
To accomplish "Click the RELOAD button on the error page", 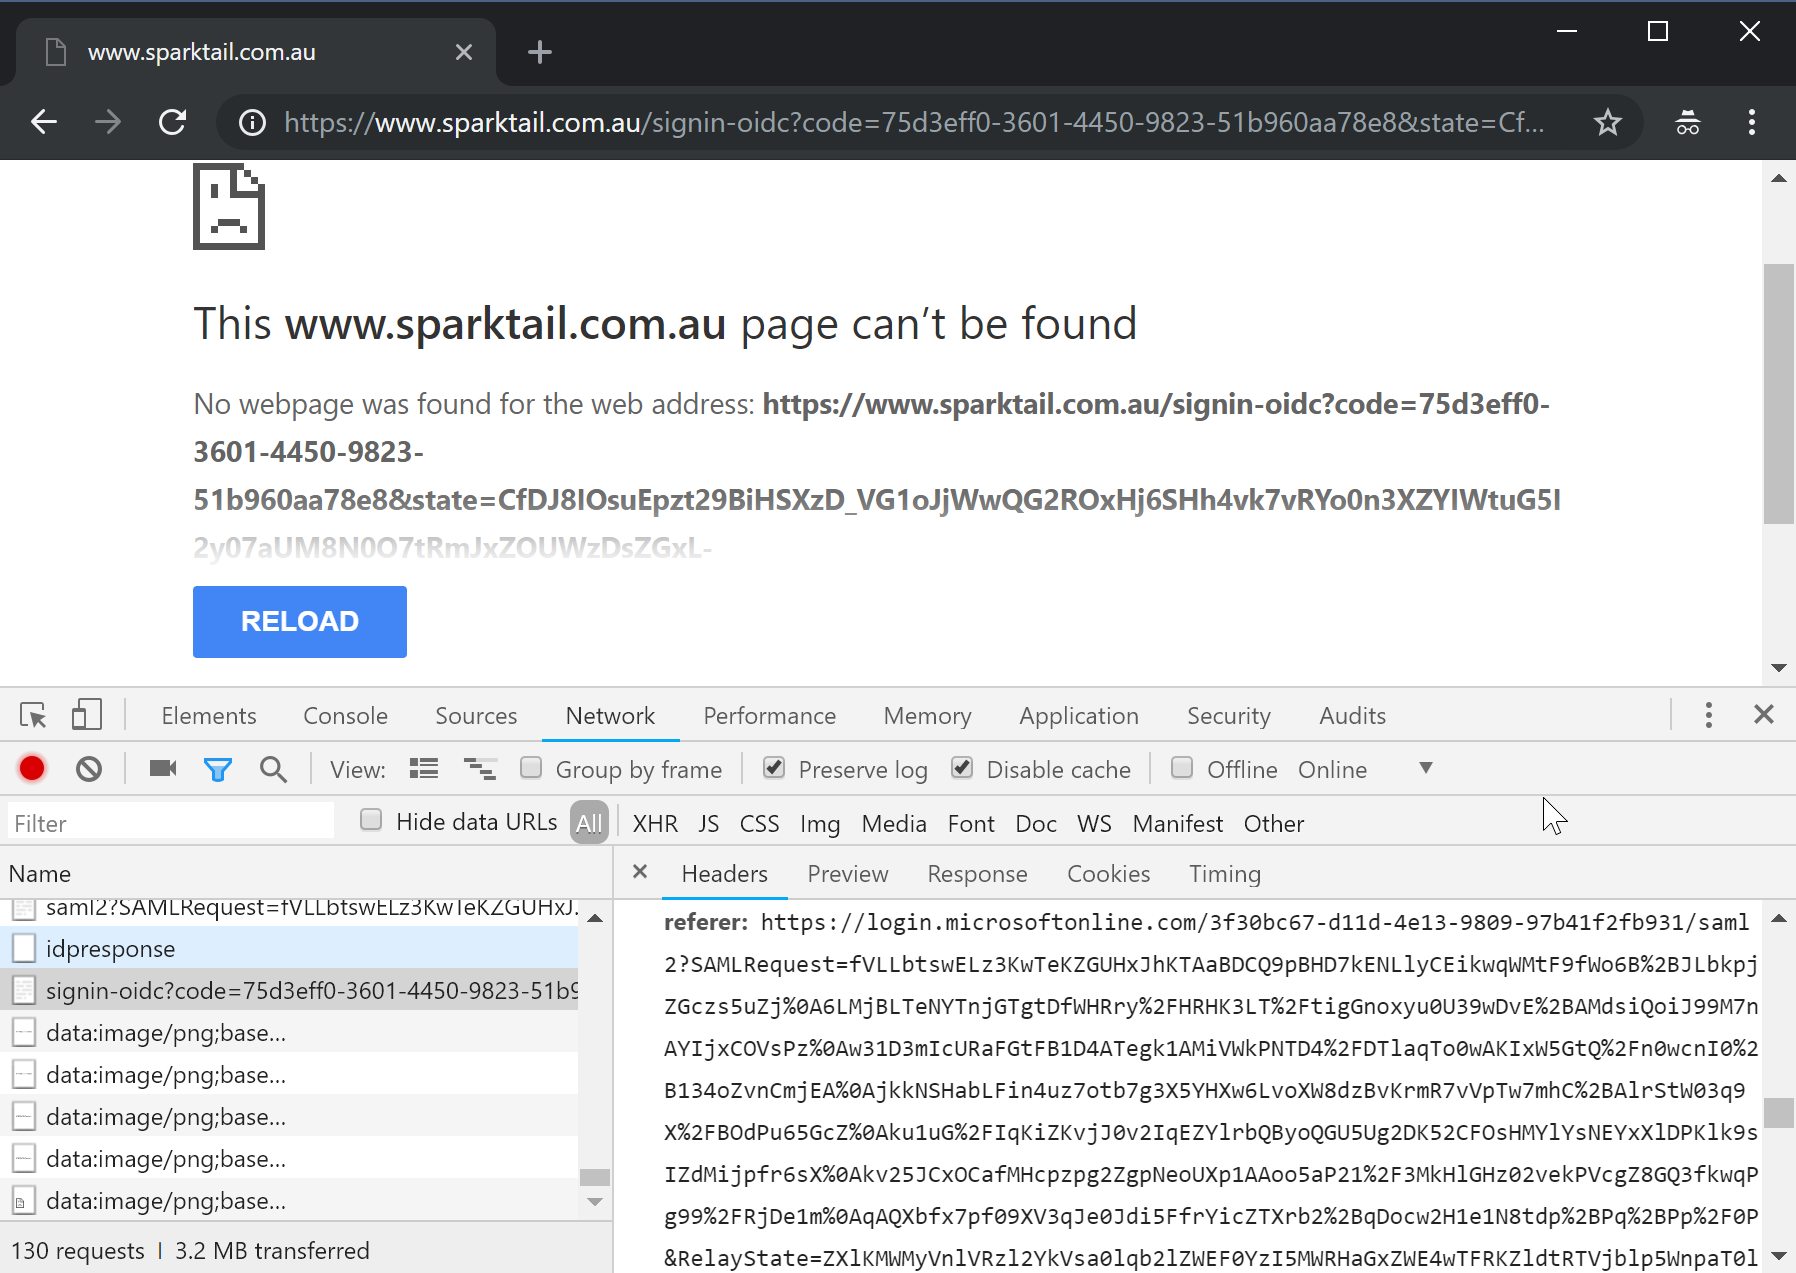I will (x=299, y=621).
